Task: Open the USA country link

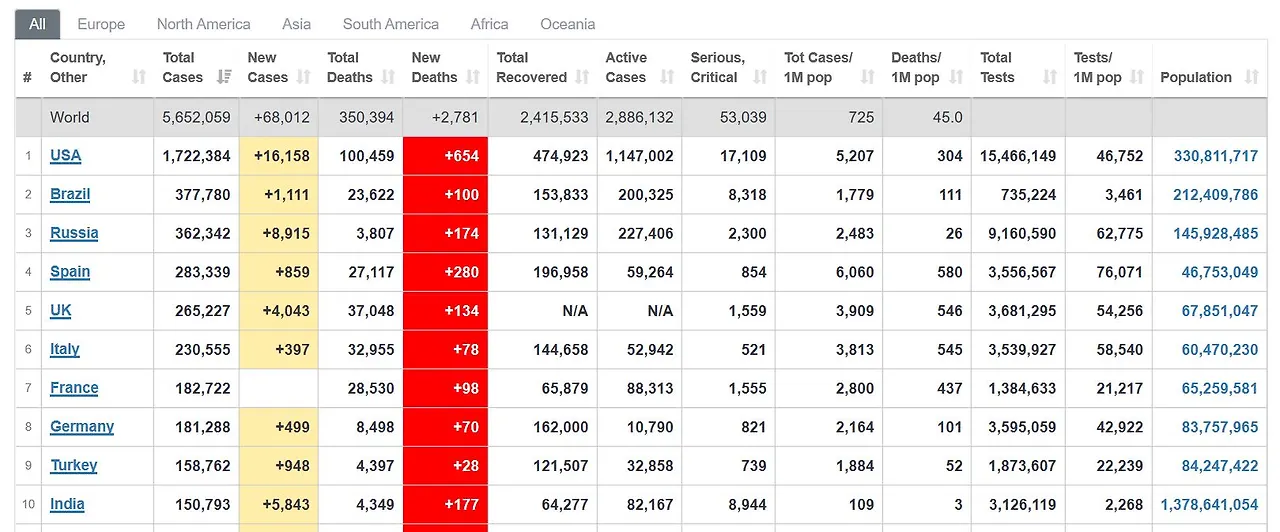Action: point(65,155)
